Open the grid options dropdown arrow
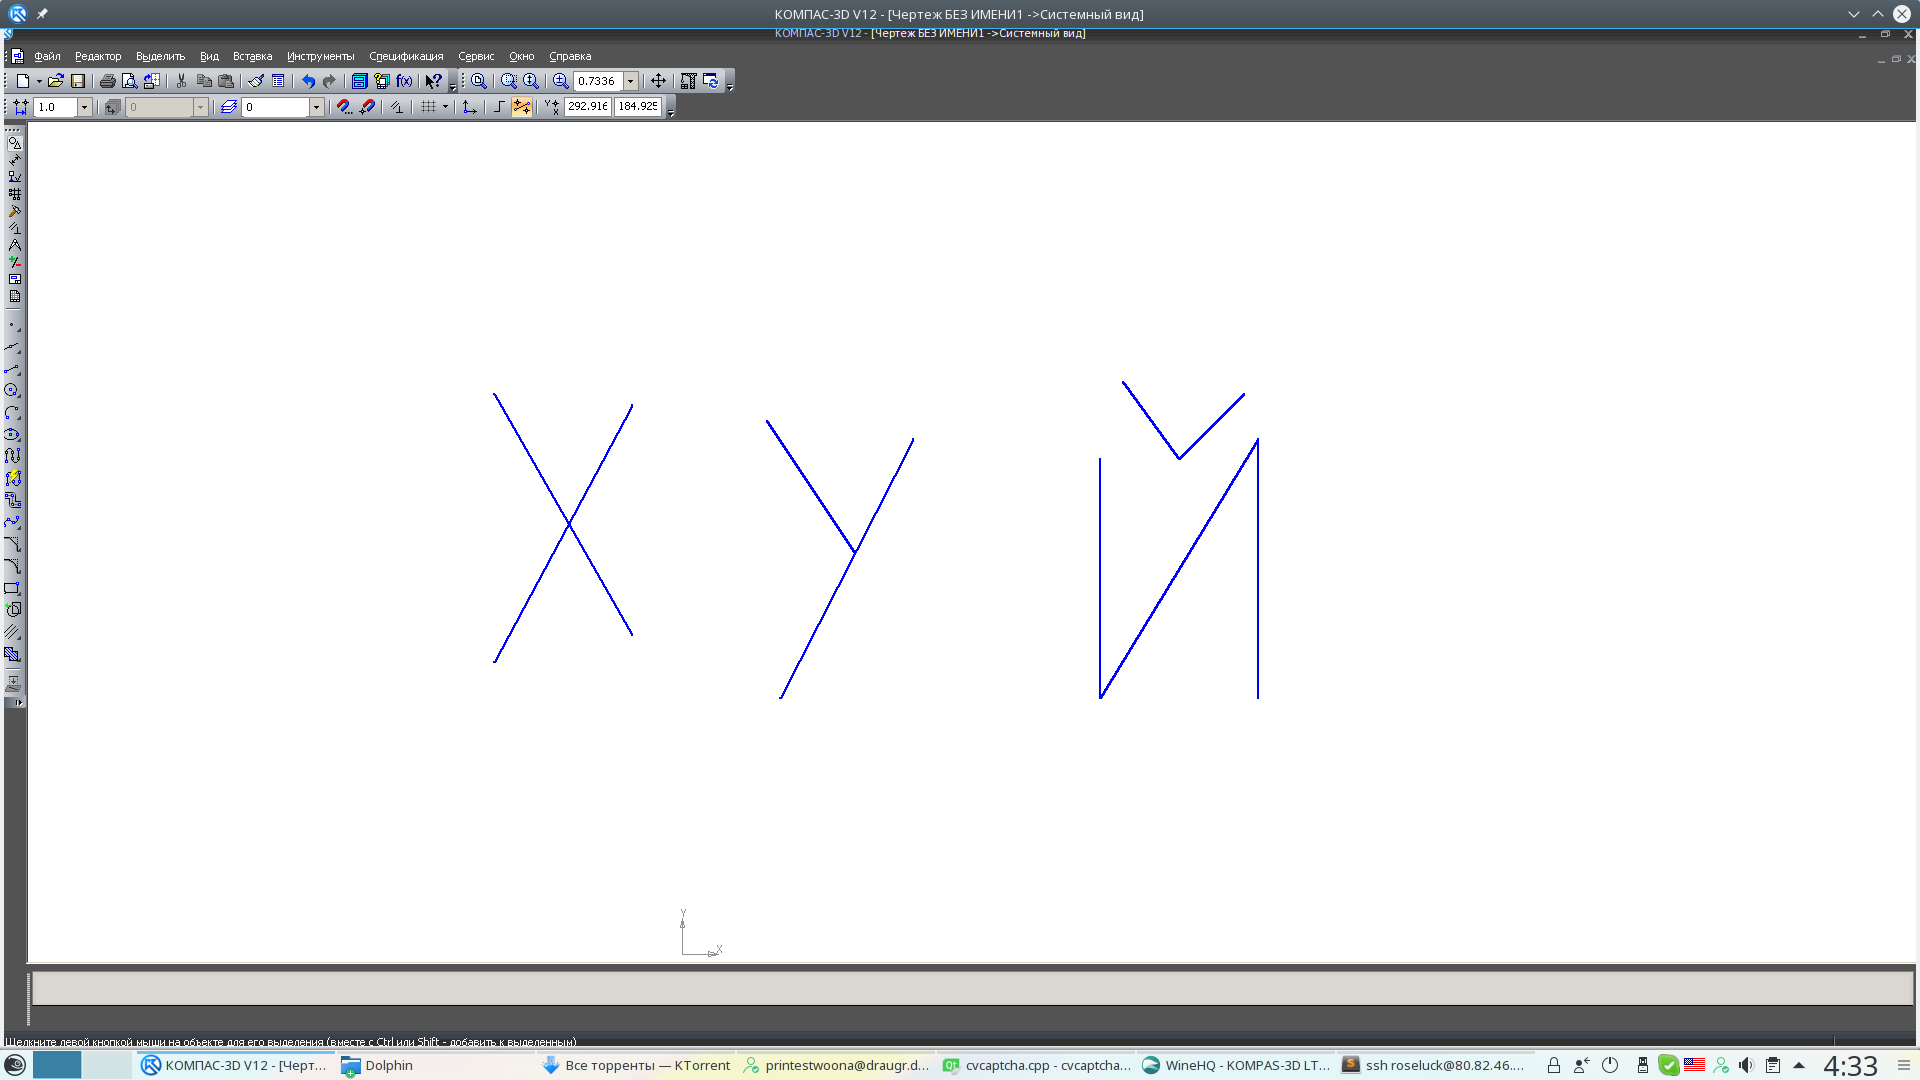 (x=445, y=107)
